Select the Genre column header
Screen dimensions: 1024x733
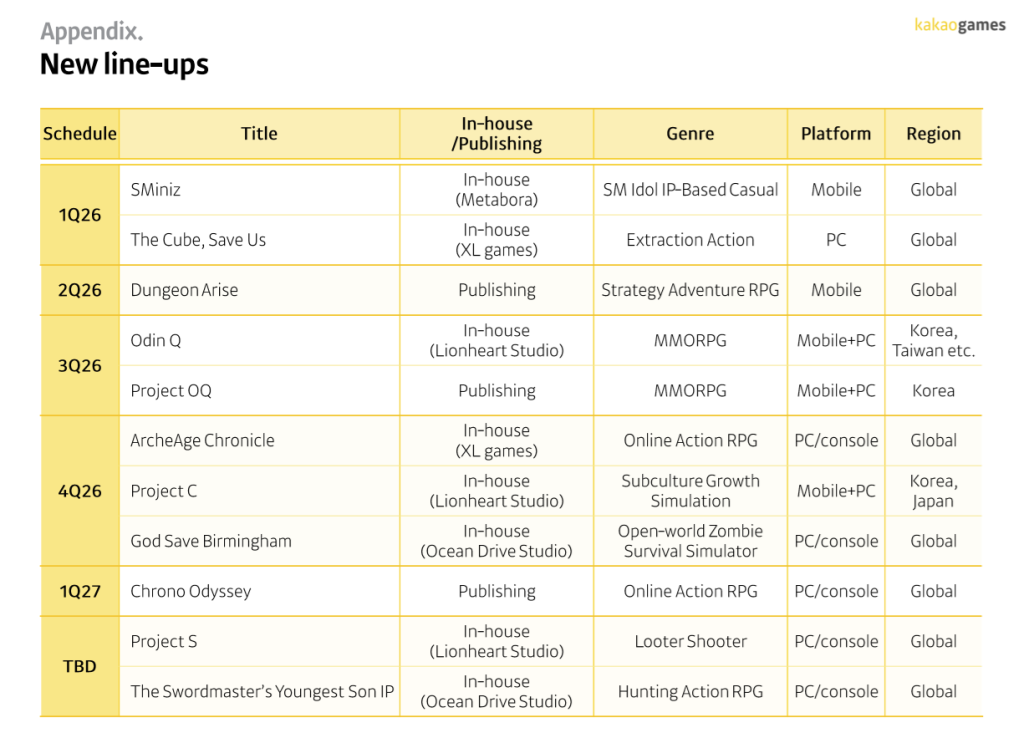pos(690,134)
